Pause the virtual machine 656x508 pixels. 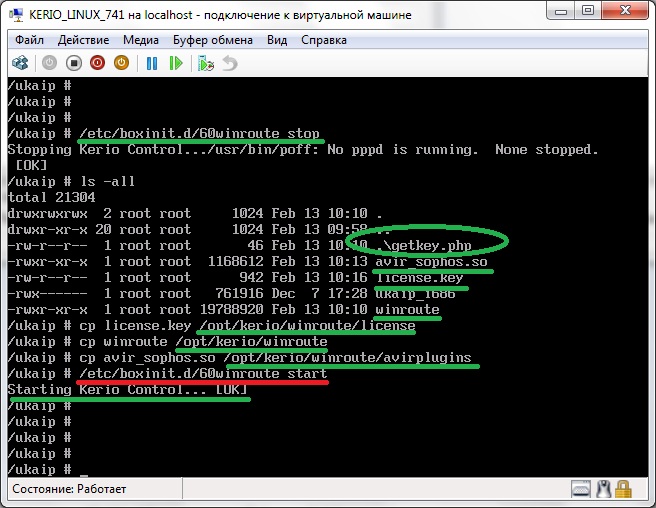[x=152, y=63]
